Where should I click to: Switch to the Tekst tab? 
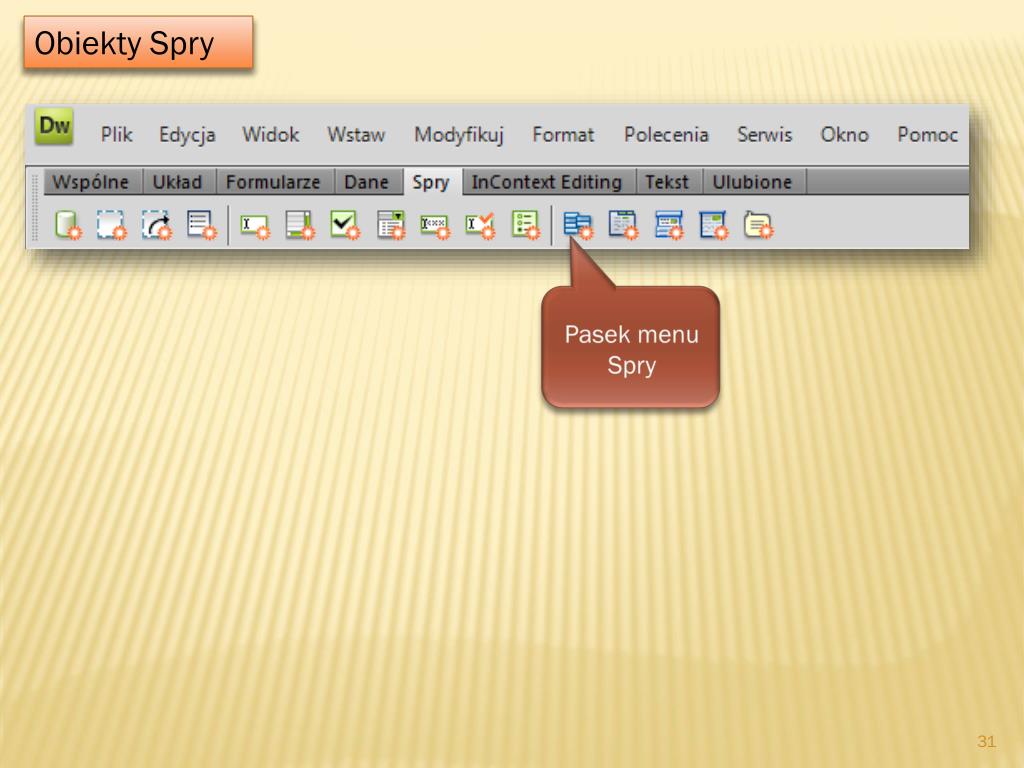pos(667,182)
